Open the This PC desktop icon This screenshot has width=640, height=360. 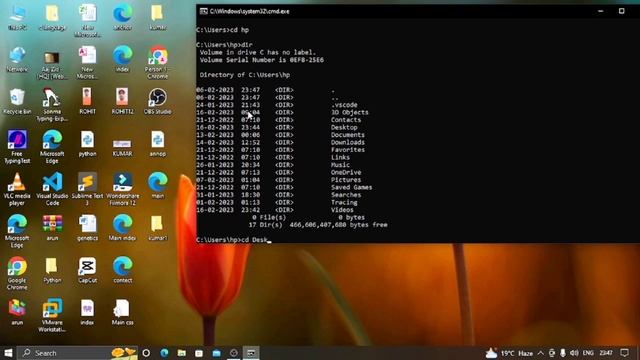(17, 18)
